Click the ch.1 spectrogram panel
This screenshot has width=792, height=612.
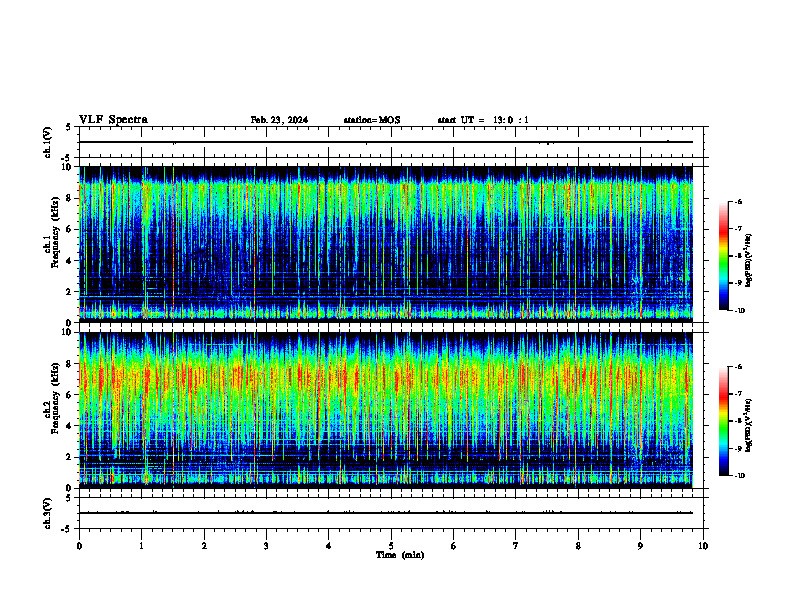pyautogui.click(x=386, y=244)
